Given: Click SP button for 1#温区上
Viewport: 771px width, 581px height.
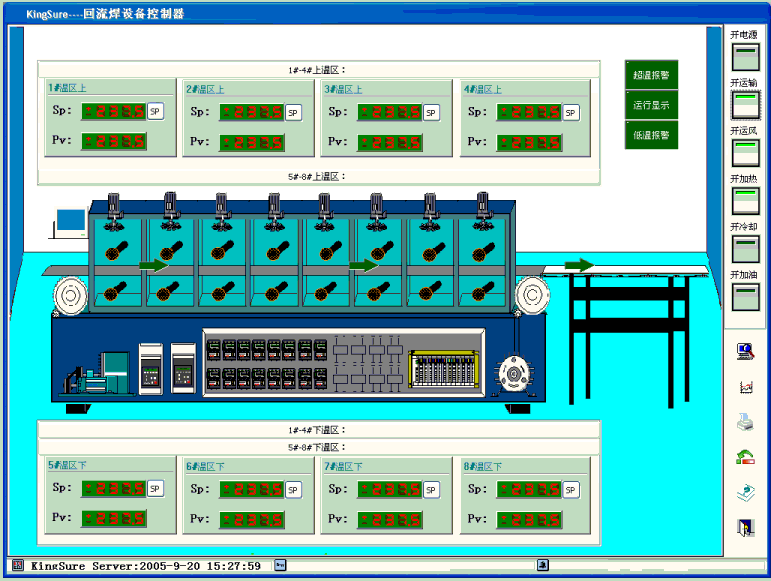Looking at the screenshot, I should pos(156,111).
